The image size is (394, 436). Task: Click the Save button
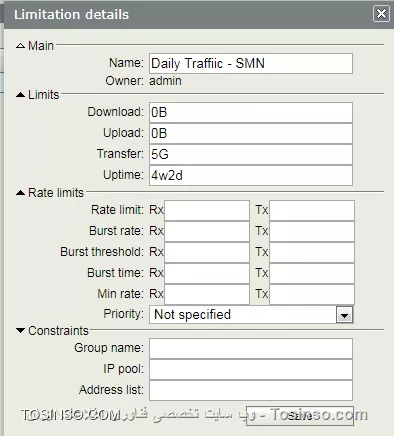tap(300, 416)
